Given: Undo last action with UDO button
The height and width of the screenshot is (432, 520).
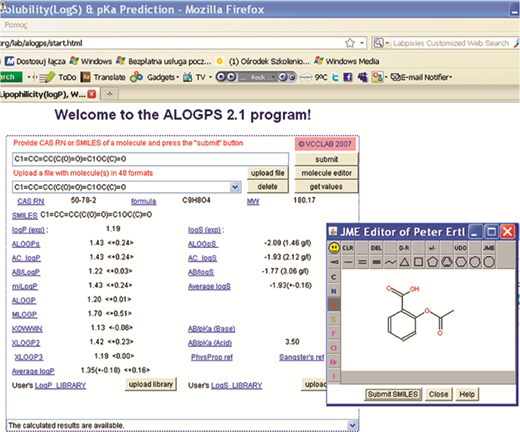Looking at the screenshot, I should tap(460, 248).
